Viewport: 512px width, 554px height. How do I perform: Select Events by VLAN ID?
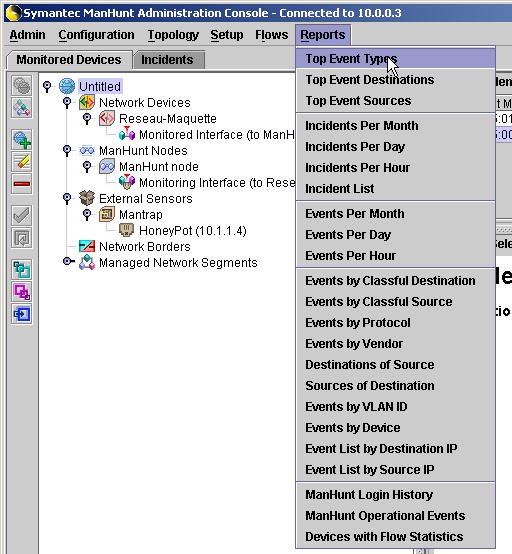395,407
